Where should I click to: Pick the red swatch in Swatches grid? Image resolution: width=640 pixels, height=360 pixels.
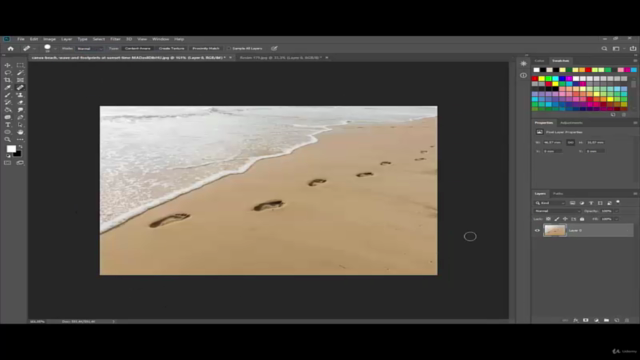[x=535, y=79]
